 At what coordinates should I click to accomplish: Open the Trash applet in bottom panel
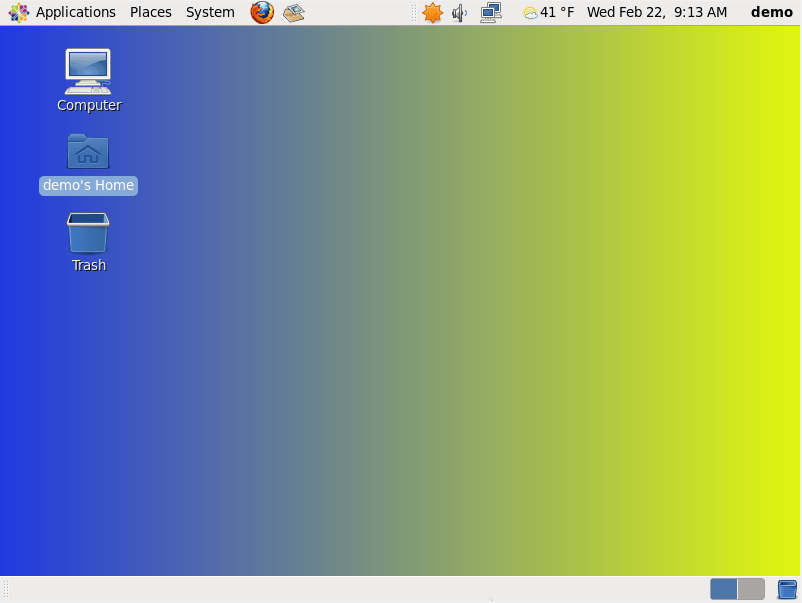pos(787,589)
